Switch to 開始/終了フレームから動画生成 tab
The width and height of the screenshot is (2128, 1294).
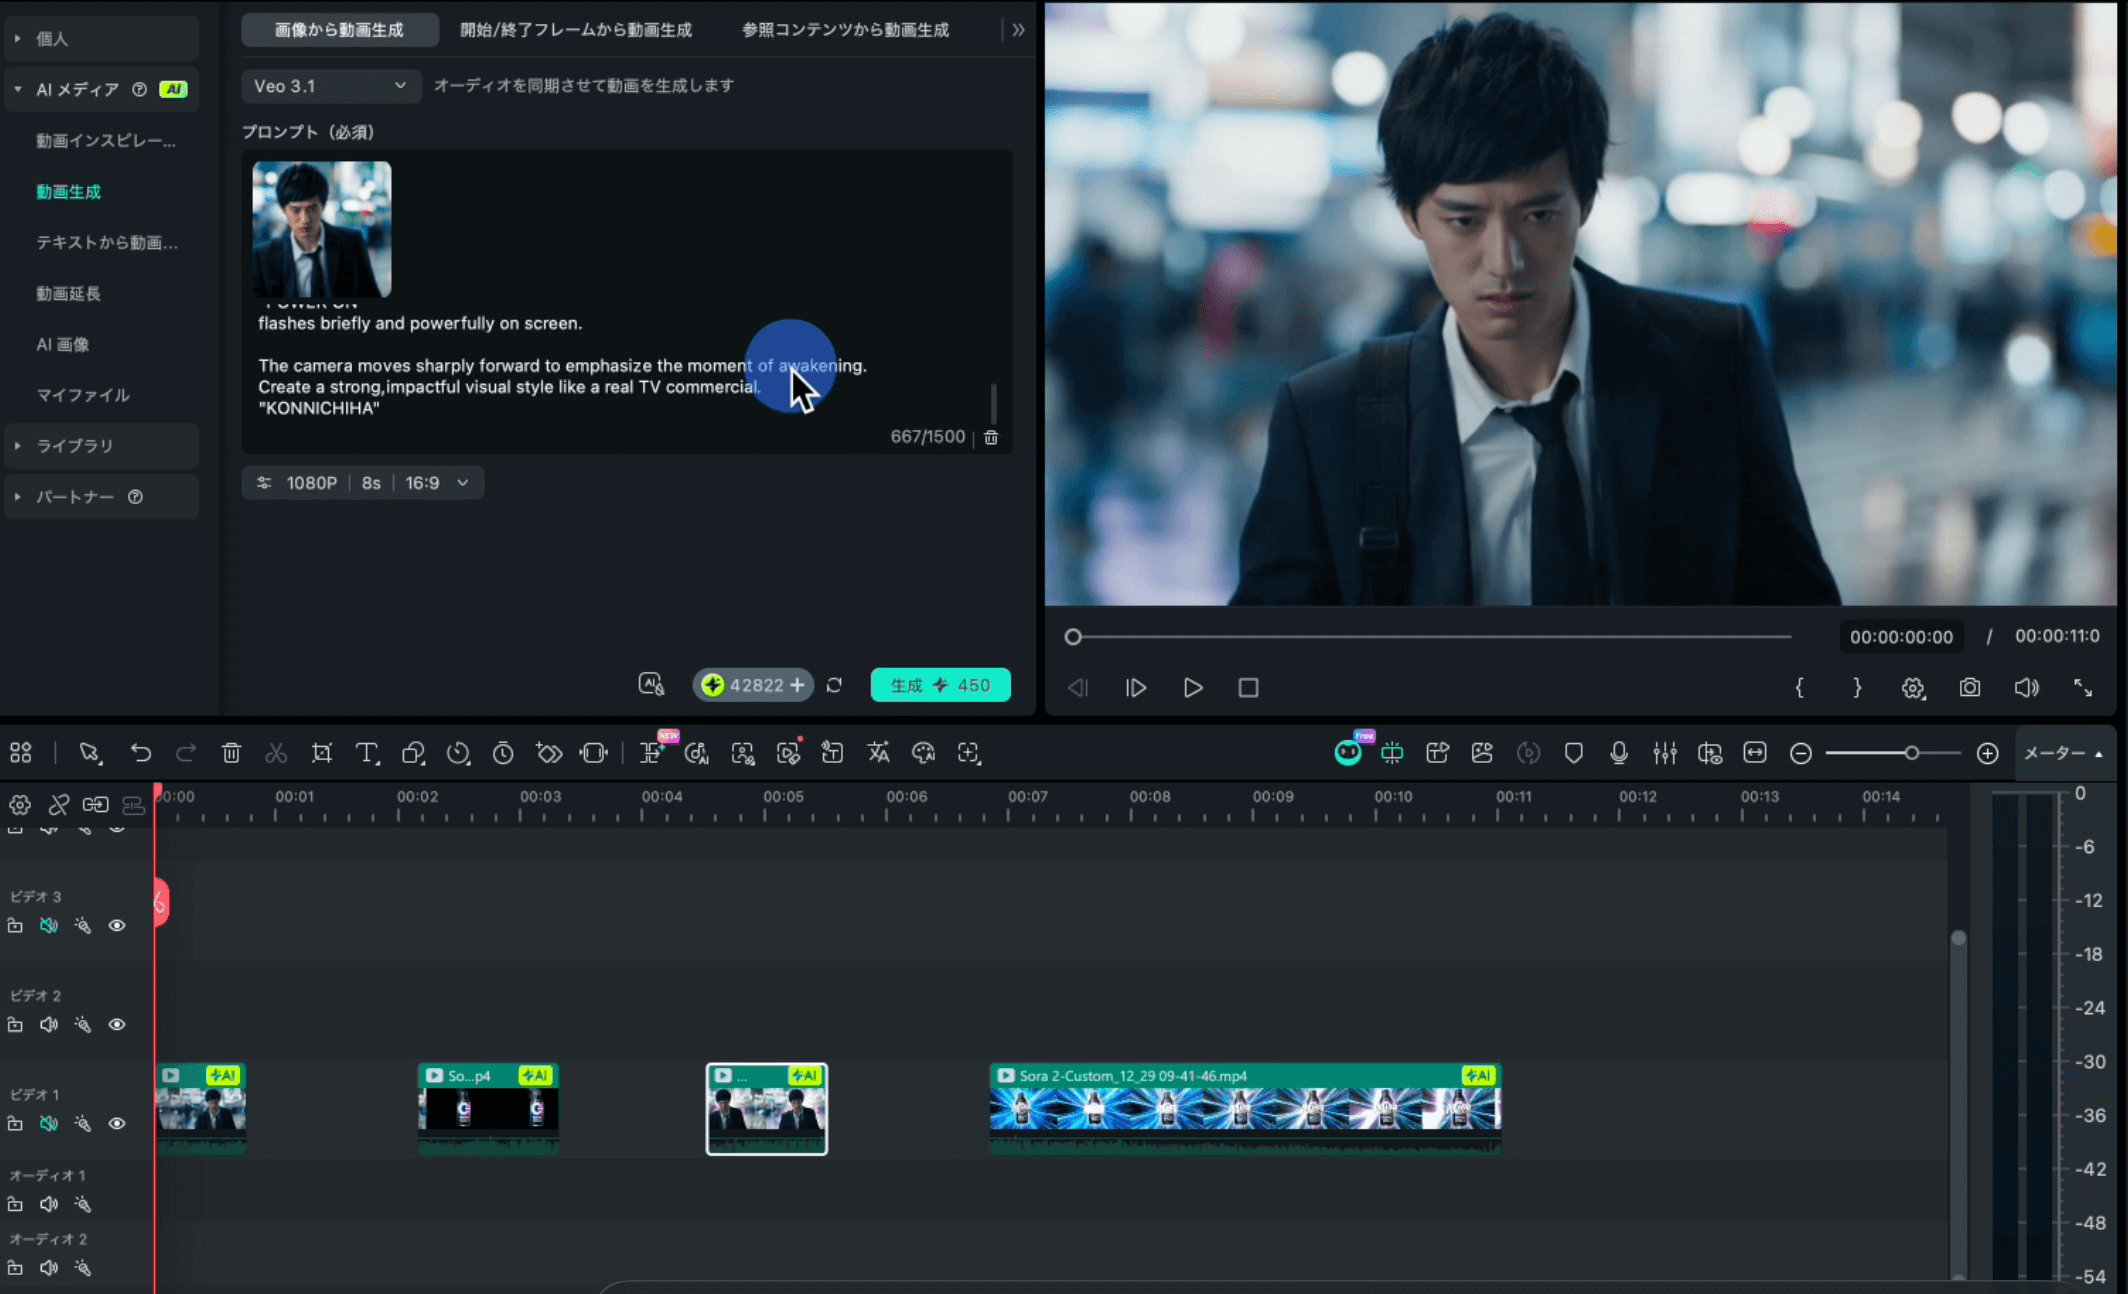575,30
